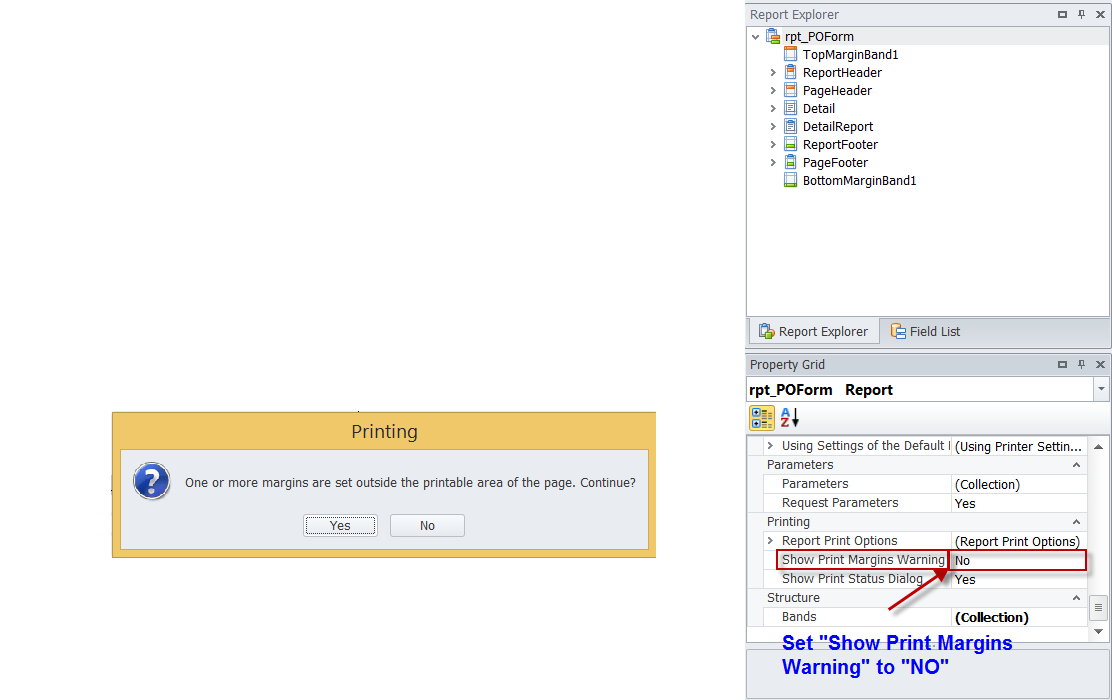Expand the DetailReport tree node
Viewport: 1112px width, 700px height.
773,127
